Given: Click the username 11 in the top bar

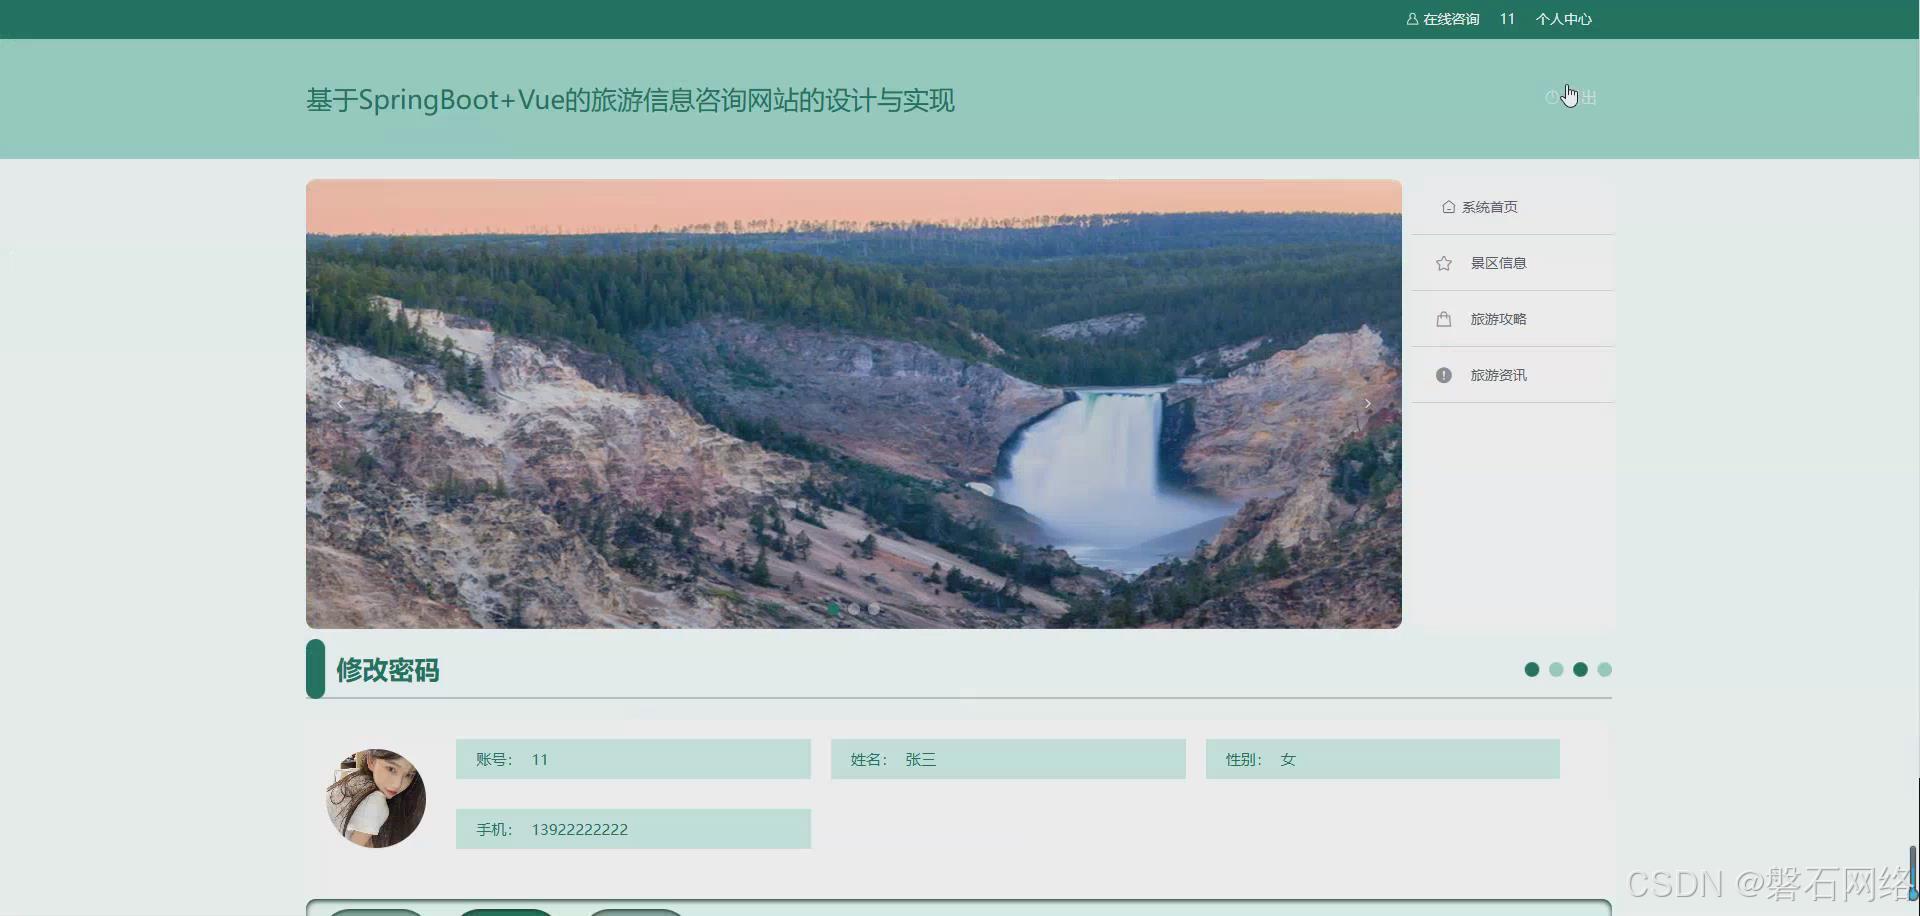Looking at the screenshot, I should pyautogui.click(x=1508, y=18).
